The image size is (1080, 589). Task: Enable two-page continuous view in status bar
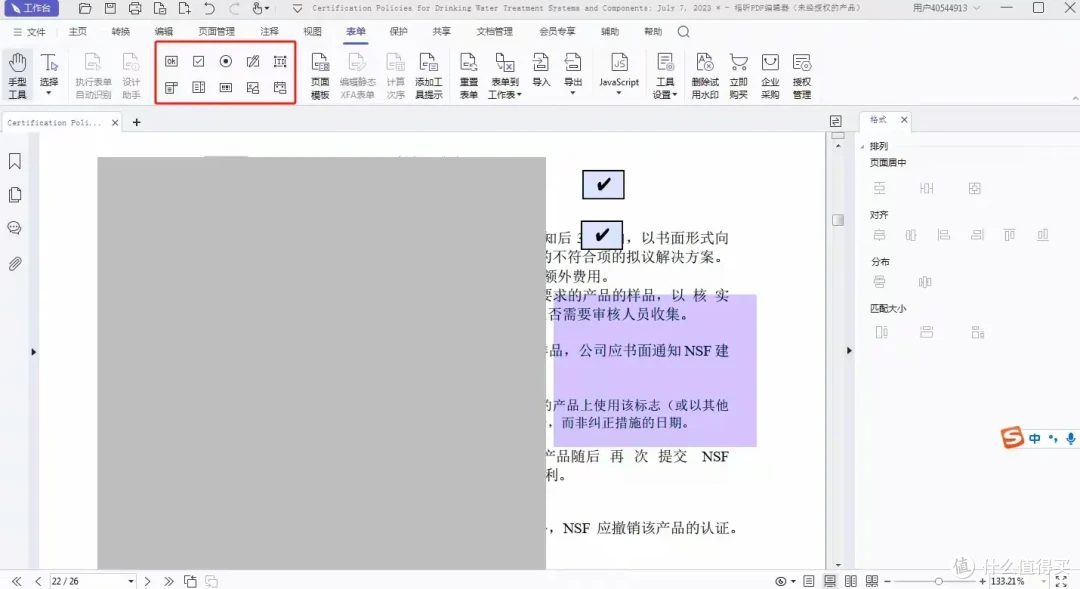(872, 581)
